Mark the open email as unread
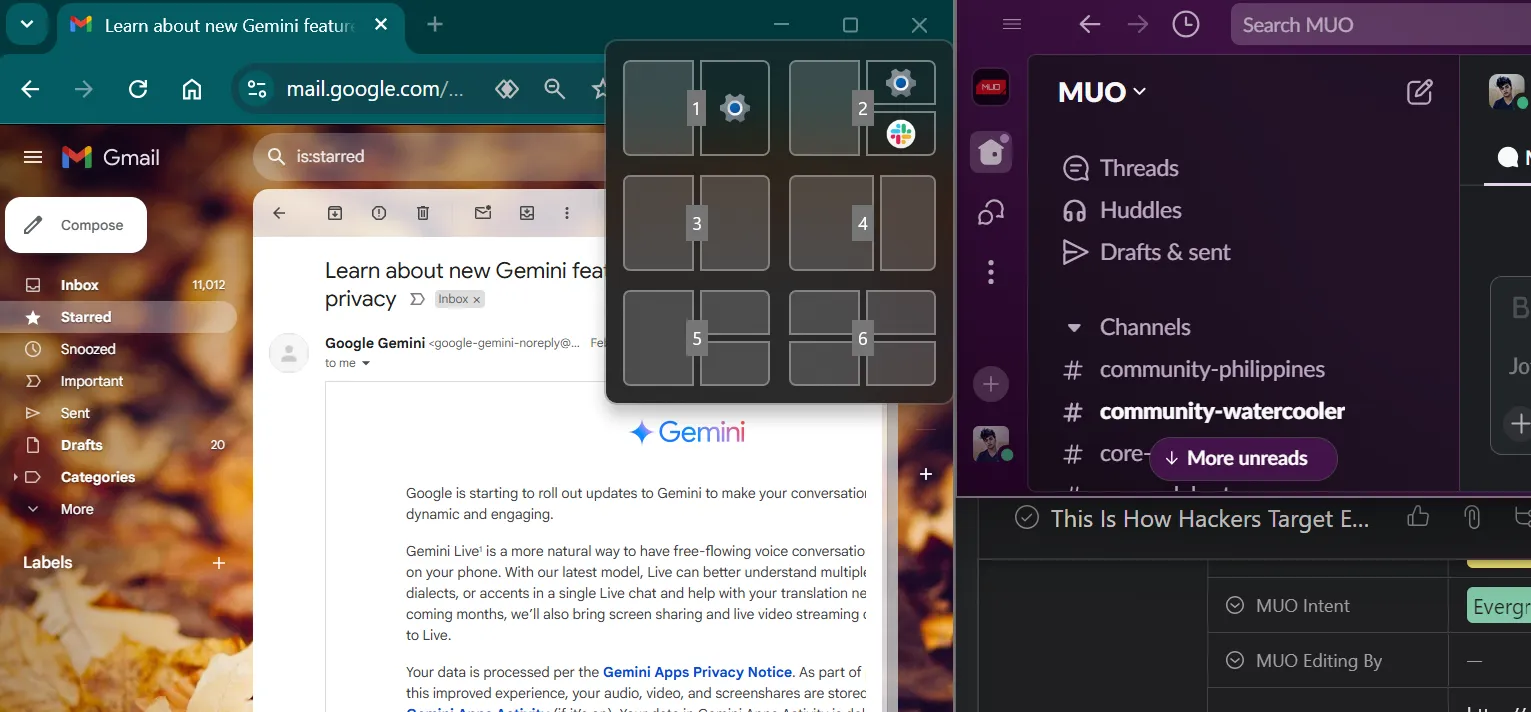Image resolution: width=1531 pixels, height=712 pixels. click(483, 213)
